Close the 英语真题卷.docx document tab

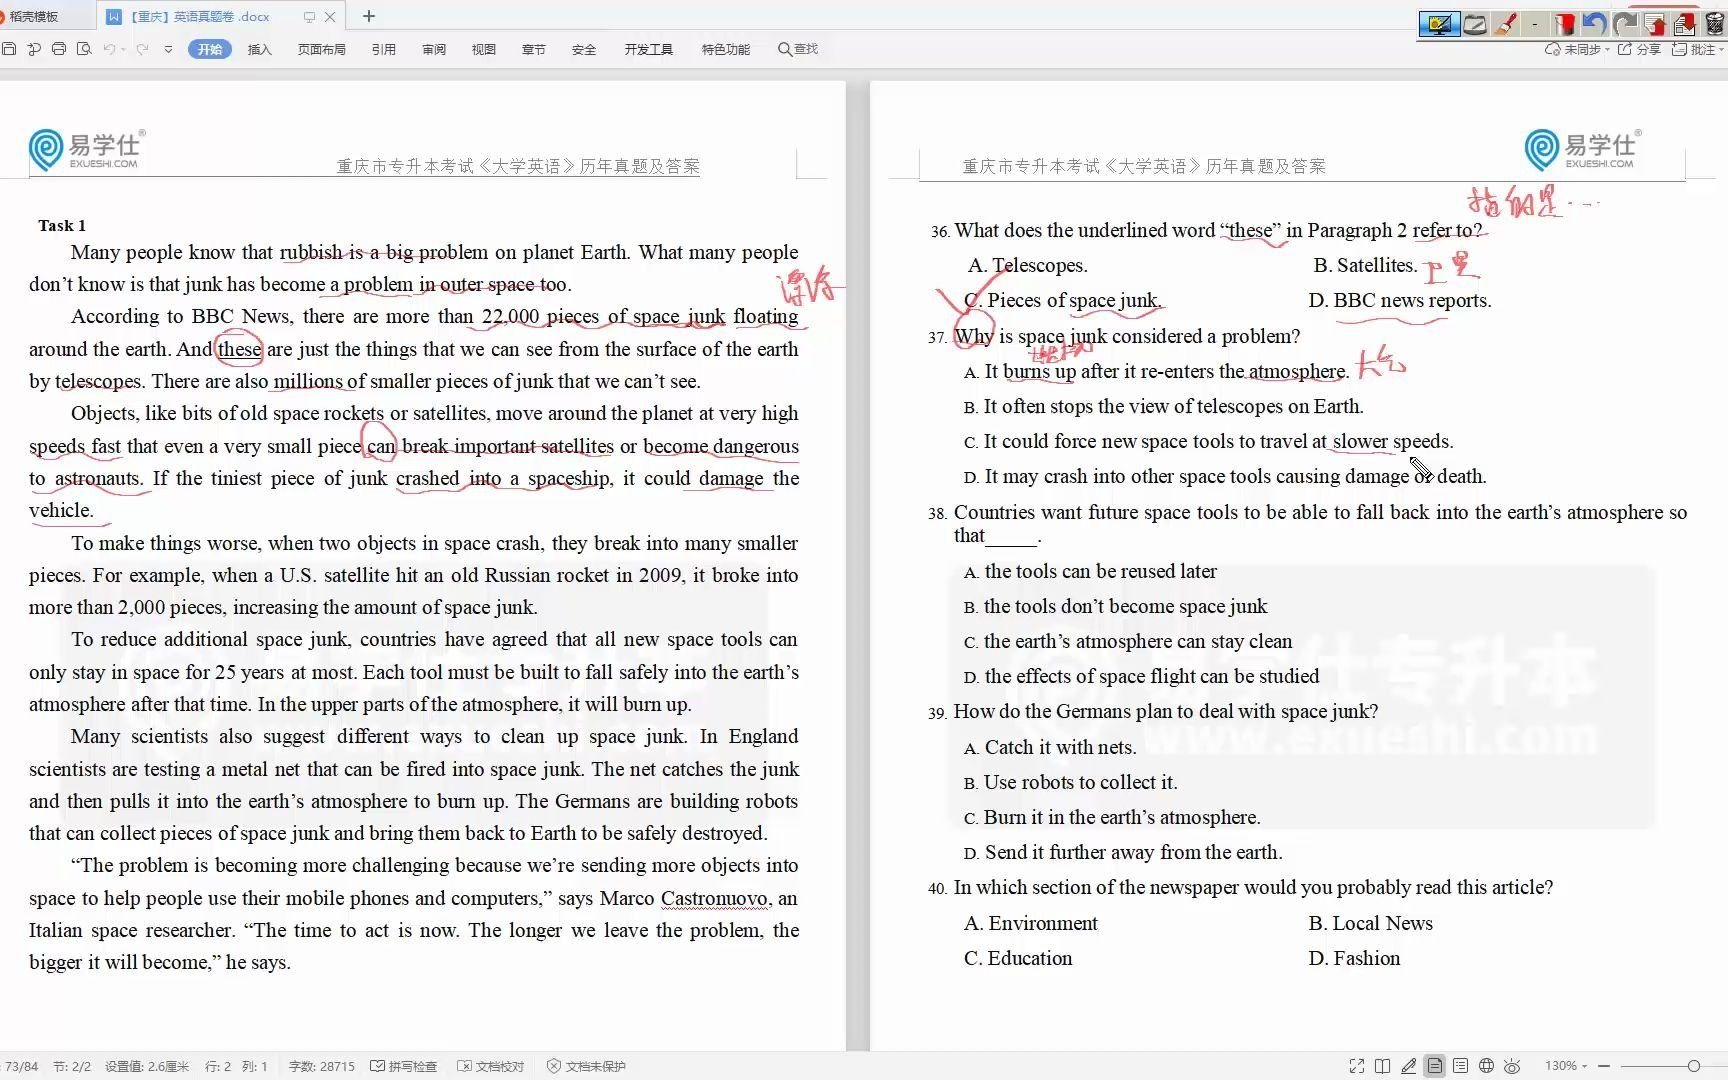[330, 16]
